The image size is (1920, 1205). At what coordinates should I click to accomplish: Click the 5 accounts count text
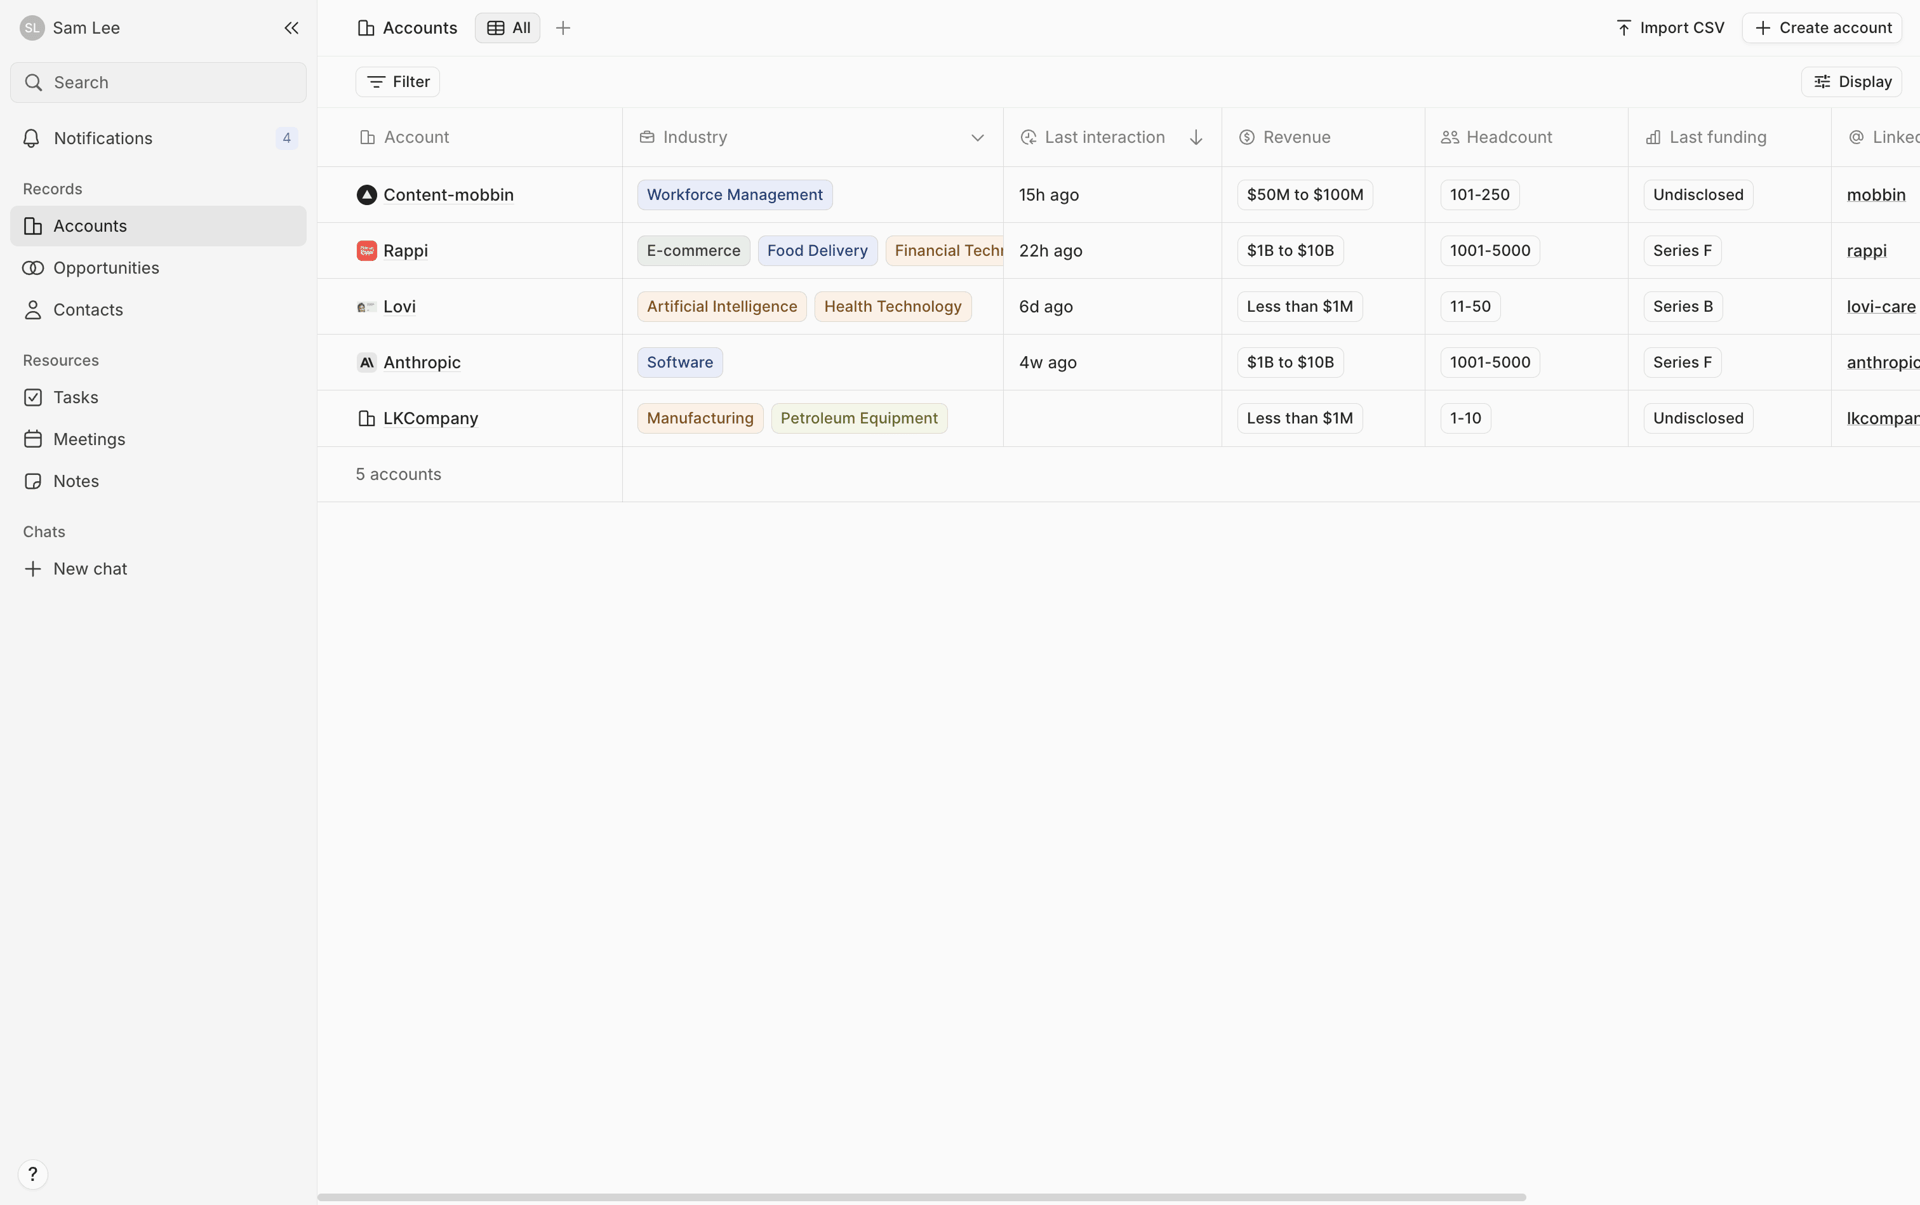tap(398, 474)
